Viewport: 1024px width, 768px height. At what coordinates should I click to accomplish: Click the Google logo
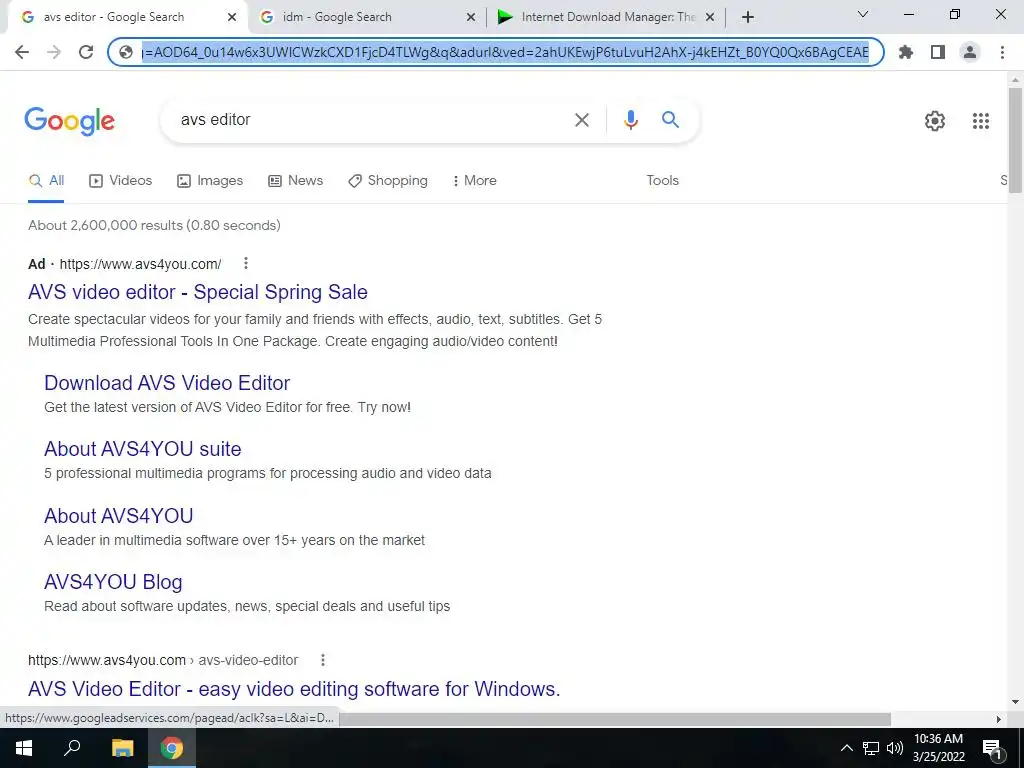pos(70,121)
